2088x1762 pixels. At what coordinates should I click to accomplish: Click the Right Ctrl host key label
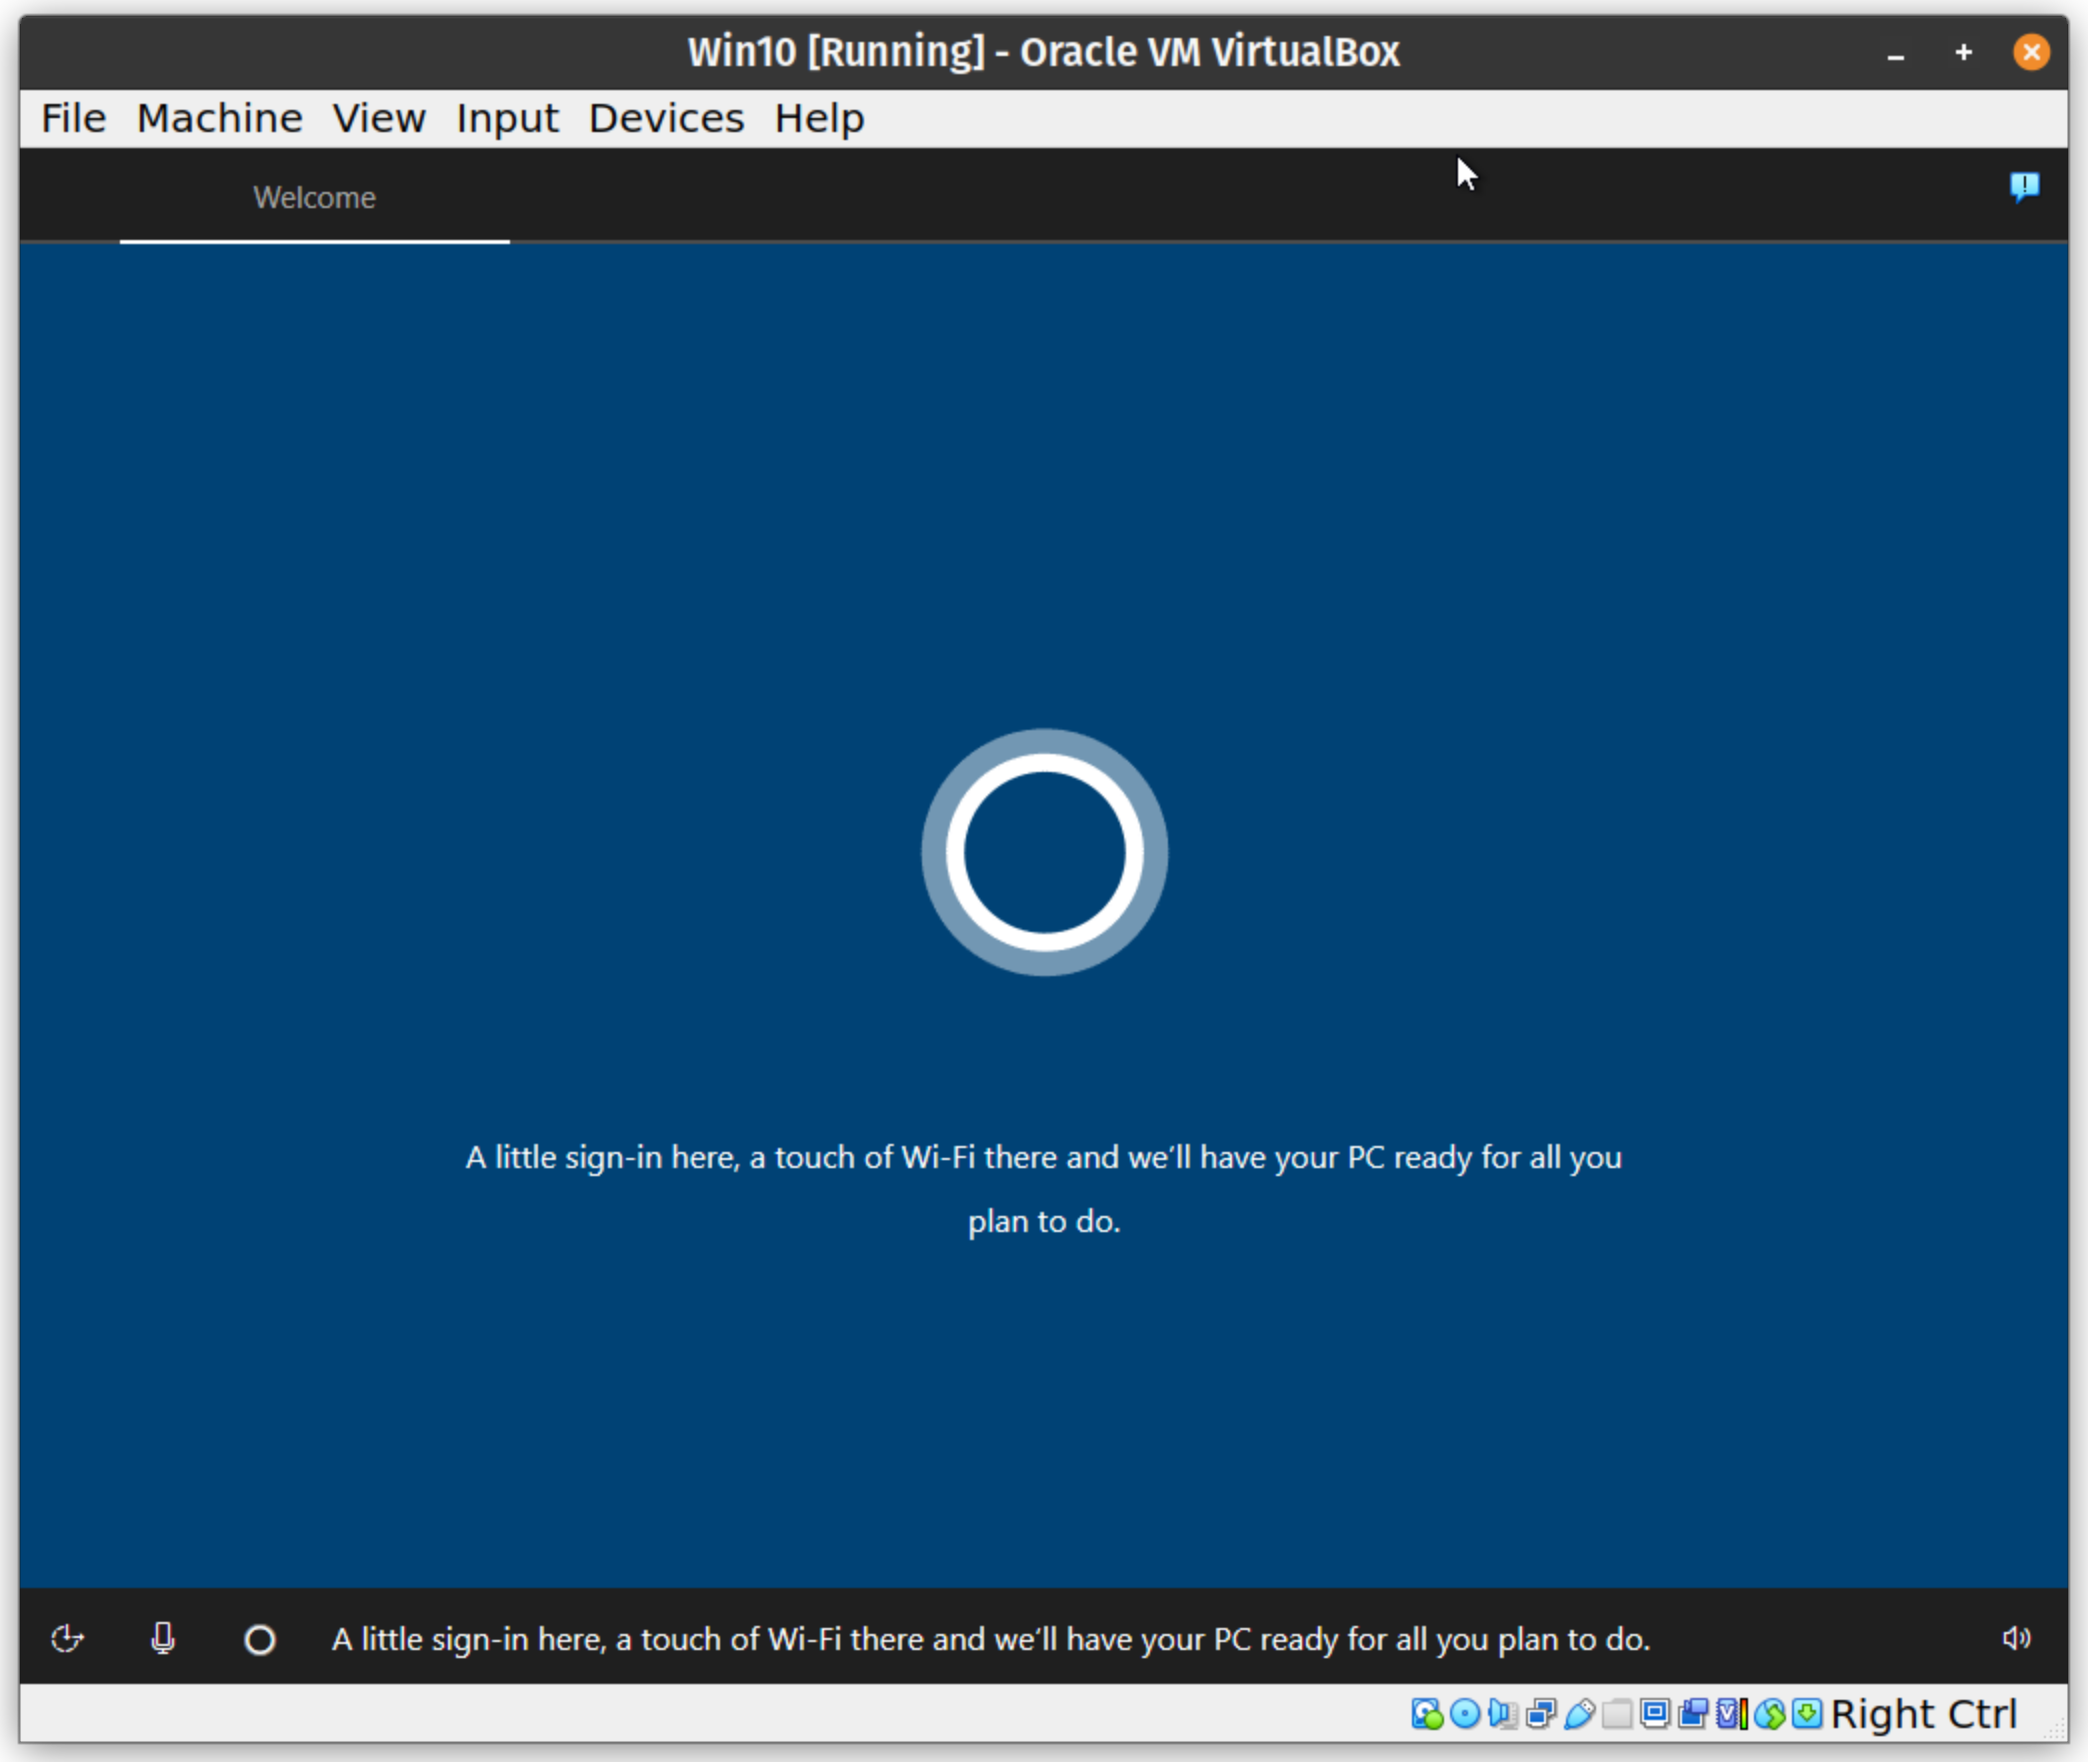coord(1923,1714)
